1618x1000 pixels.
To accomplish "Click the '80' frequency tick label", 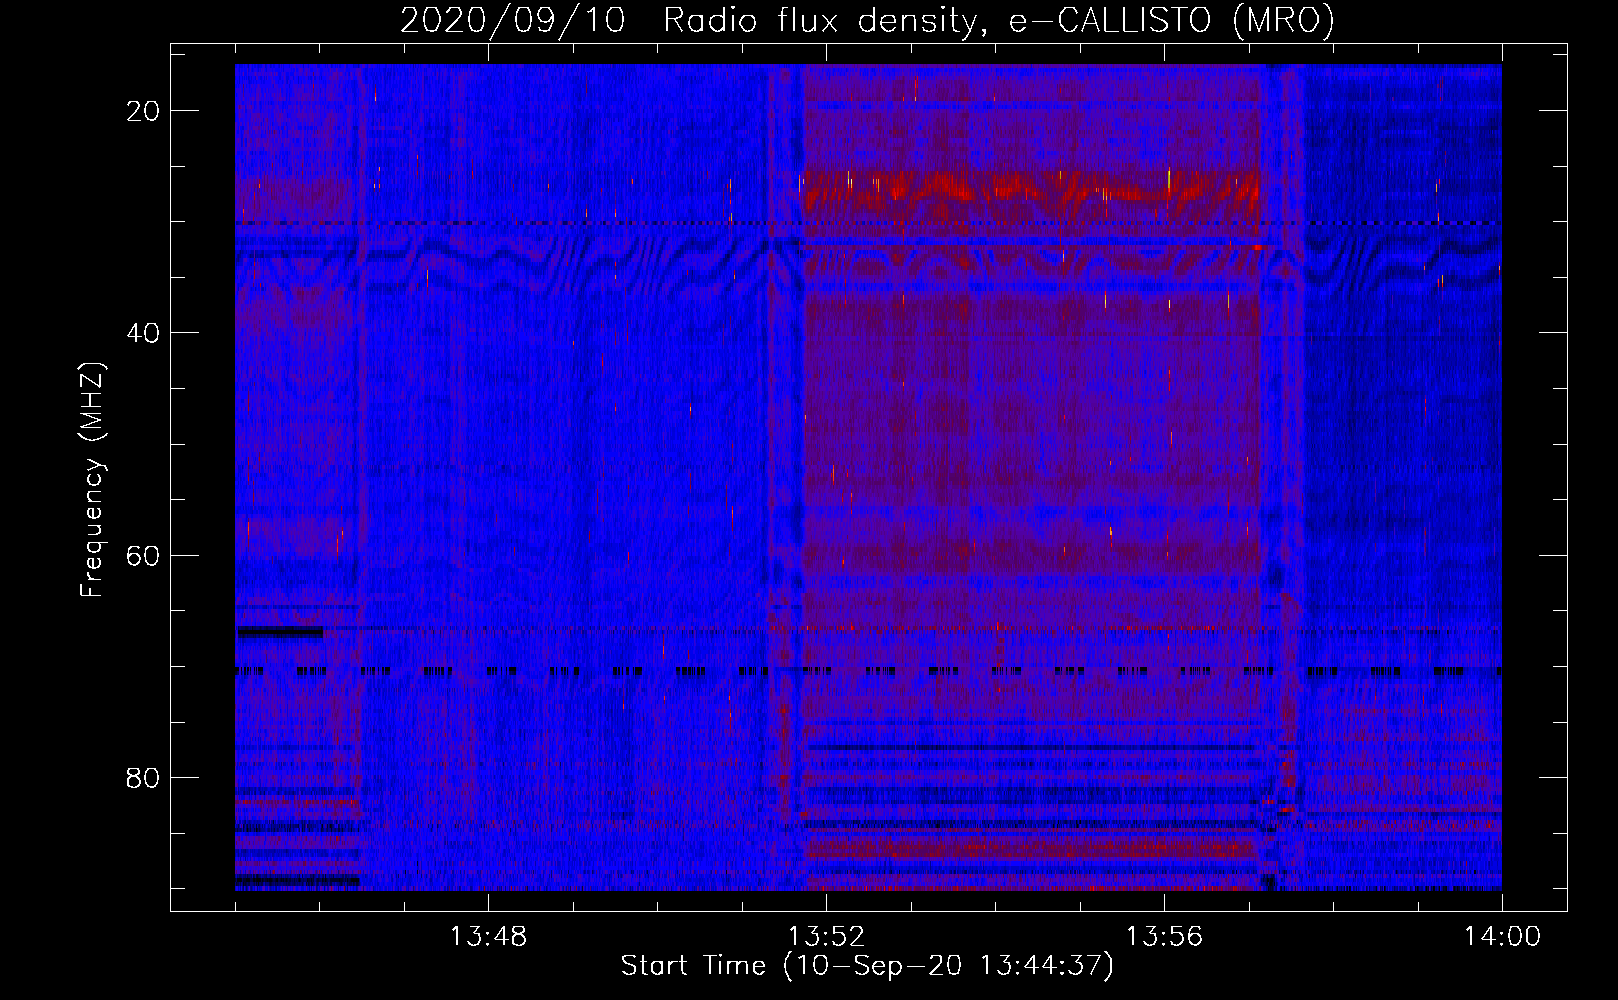I will [x=144, y=778].
